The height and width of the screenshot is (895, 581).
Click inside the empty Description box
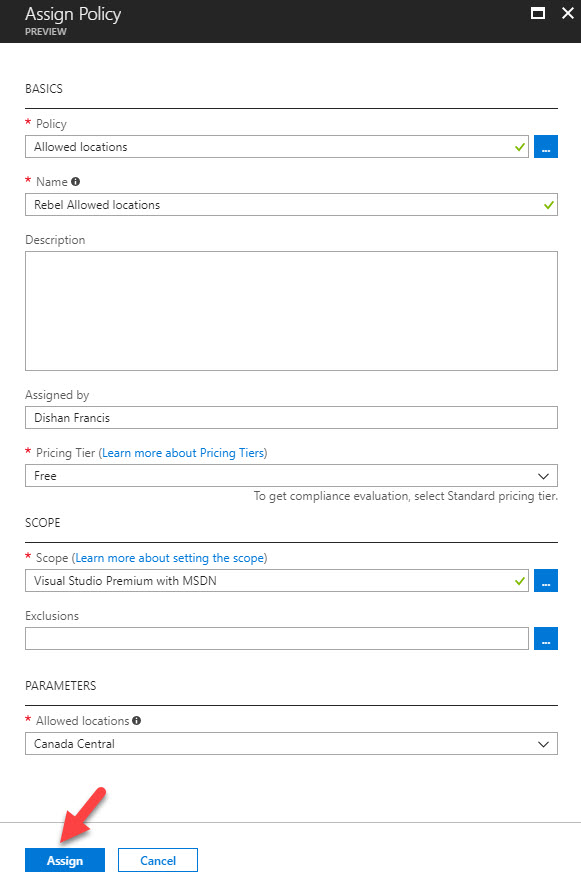[291, 311]
